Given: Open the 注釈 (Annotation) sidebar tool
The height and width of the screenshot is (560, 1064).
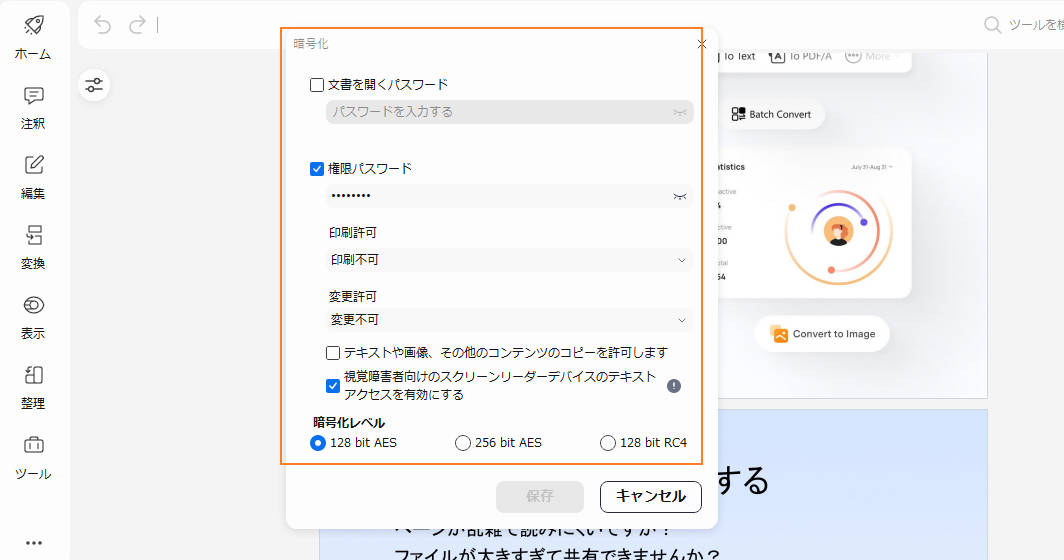Looking at the screenshot, I should pos(33,109).
